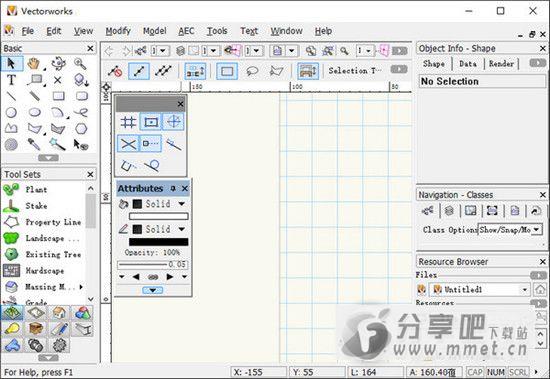Select Lasso Marquee selection mode
The image size is (550, 379).
coord(252,71)
